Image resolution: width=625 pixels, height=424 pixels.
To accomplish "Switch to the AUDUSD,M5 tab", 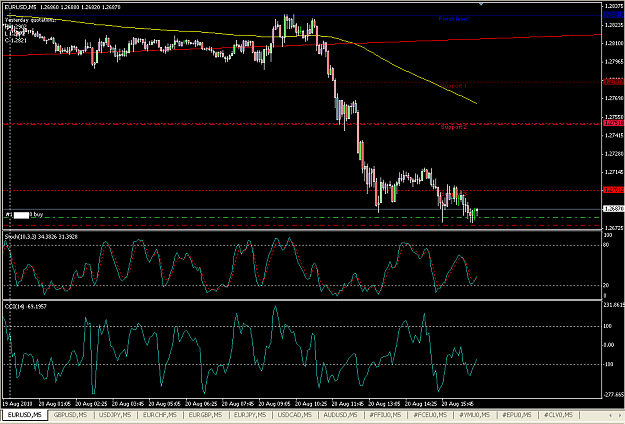I will (340, 415).
